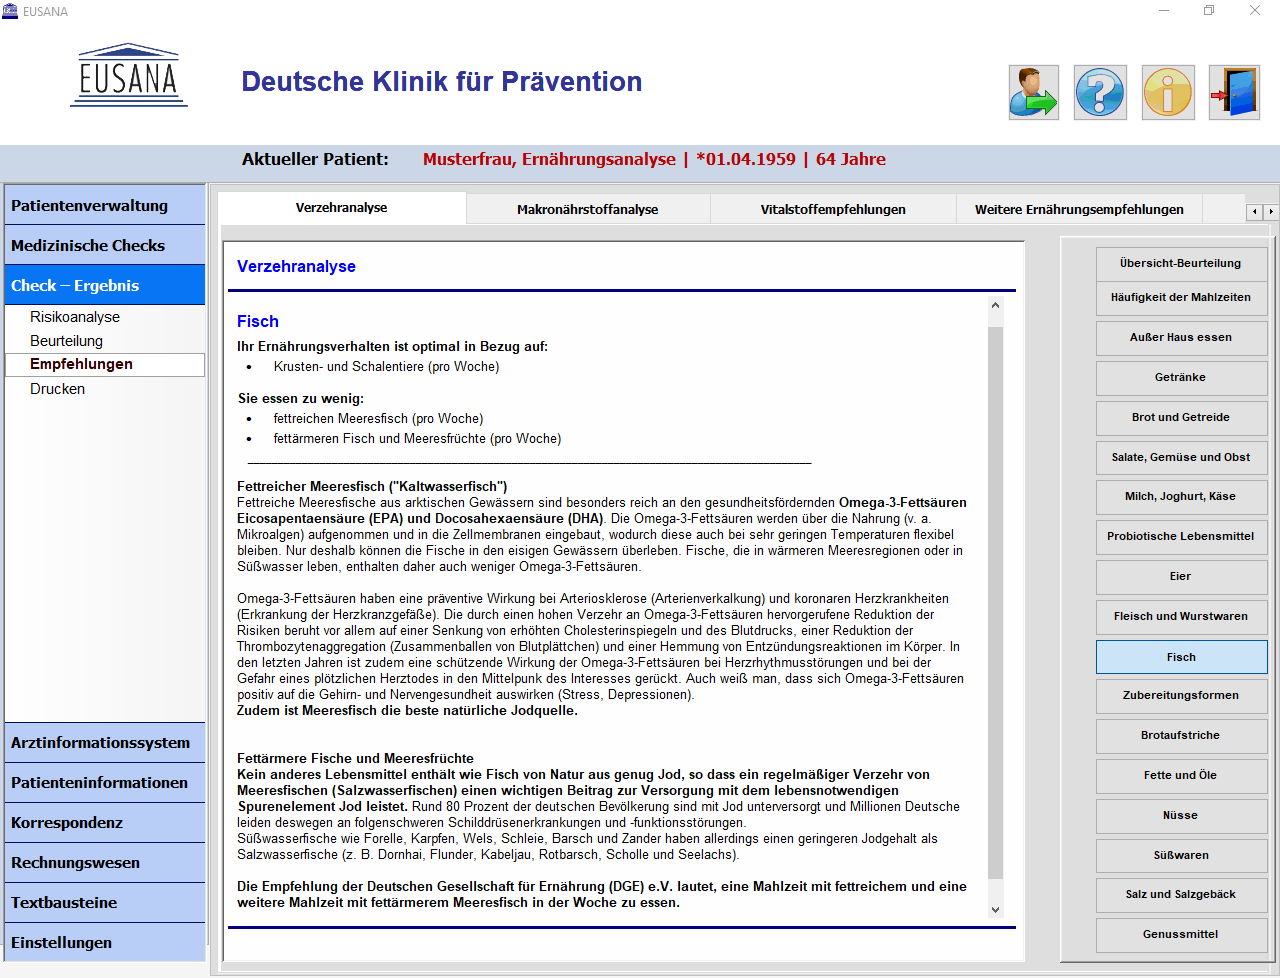The image size is (1280, 978).
Task: Click Fleisch und Wurstwaren button
Action: (1181, 616)
